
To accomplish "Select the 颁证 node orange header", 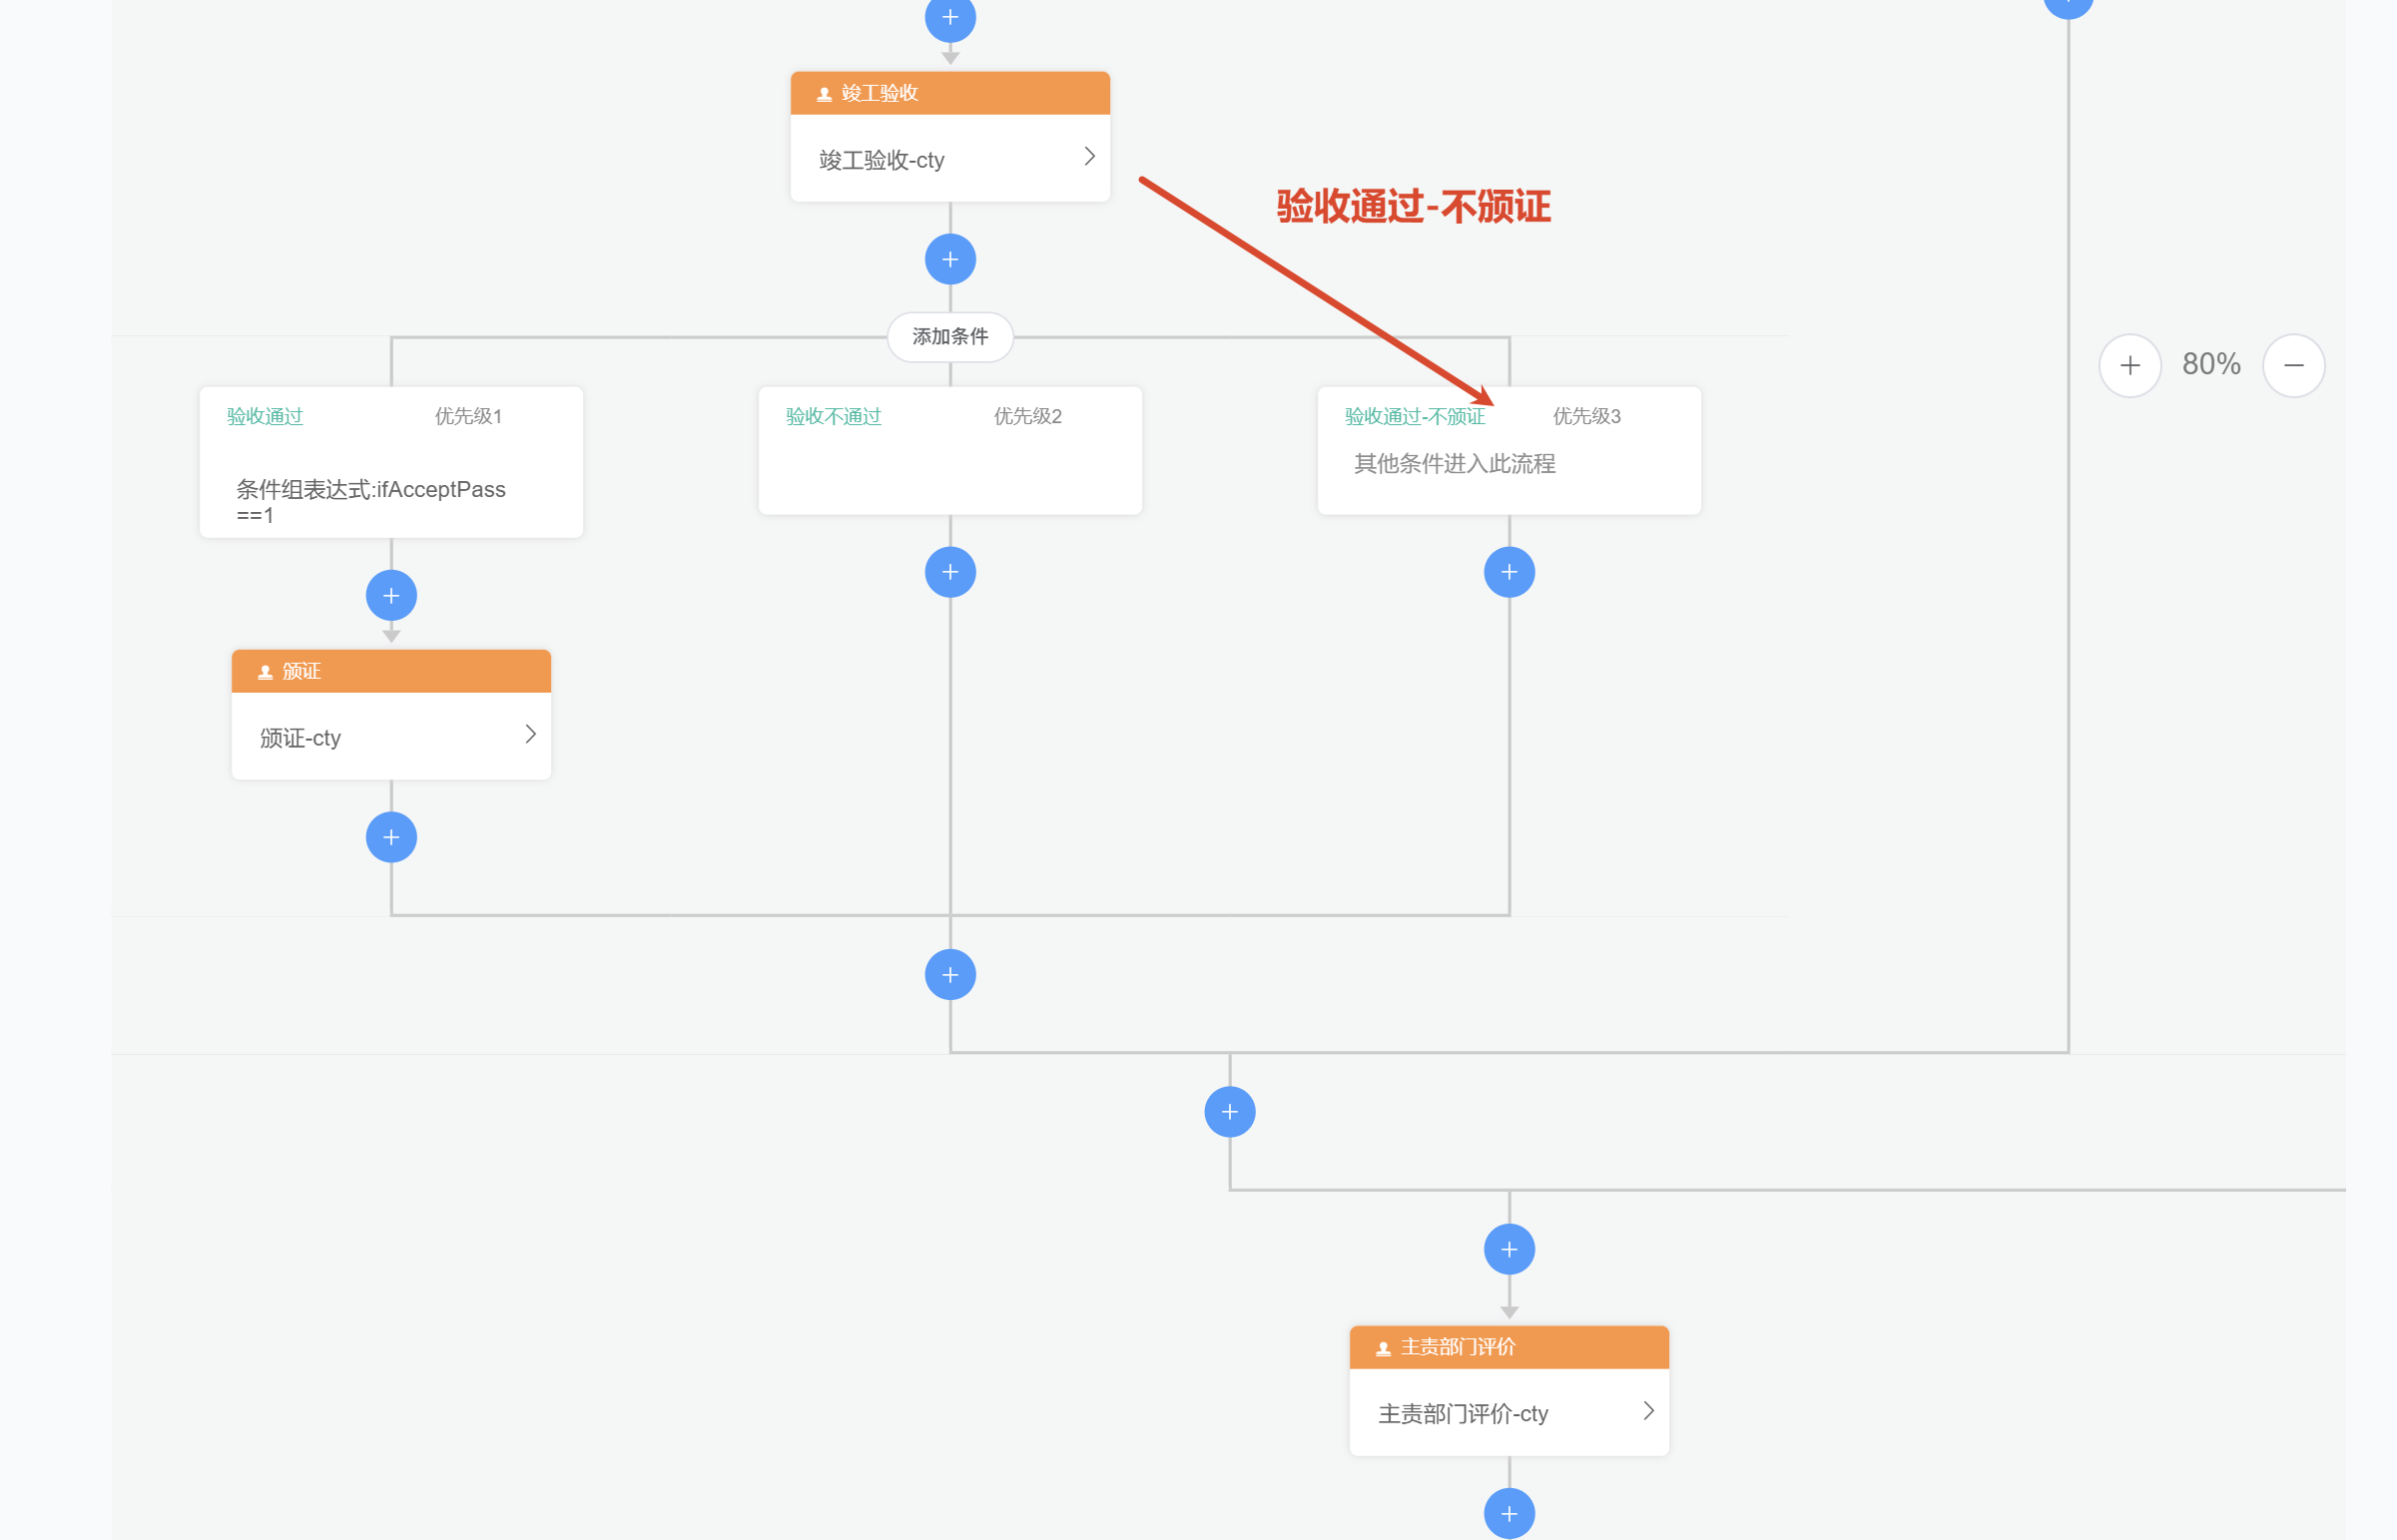I will [391, 671].
